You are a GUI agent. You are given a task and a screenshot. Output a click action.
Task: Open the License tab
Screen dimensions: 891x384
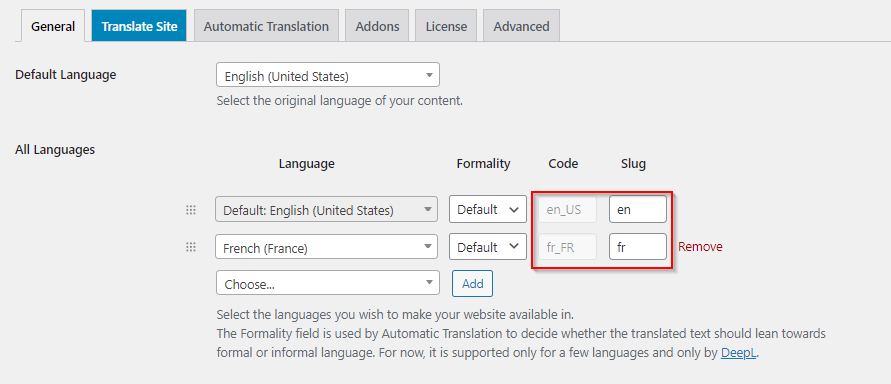pyautogui.click(x=446, y=26)
